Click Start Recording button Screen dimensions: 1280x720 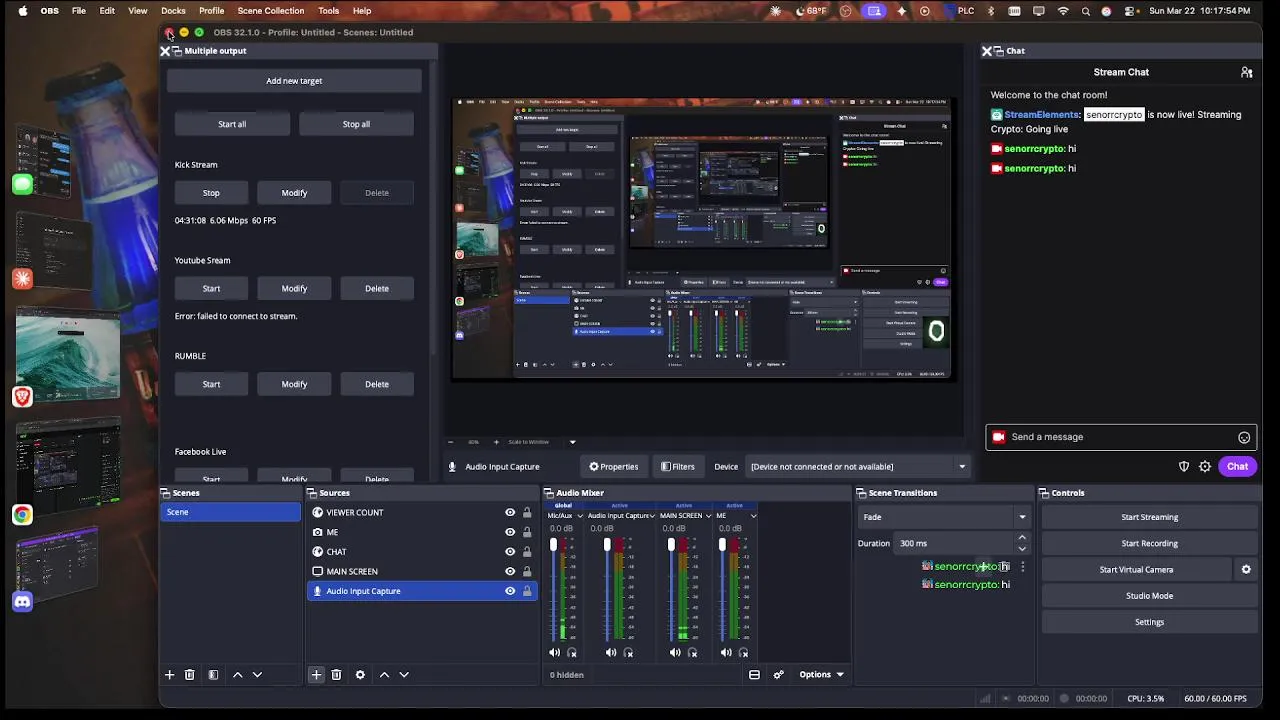point(1150,544)
